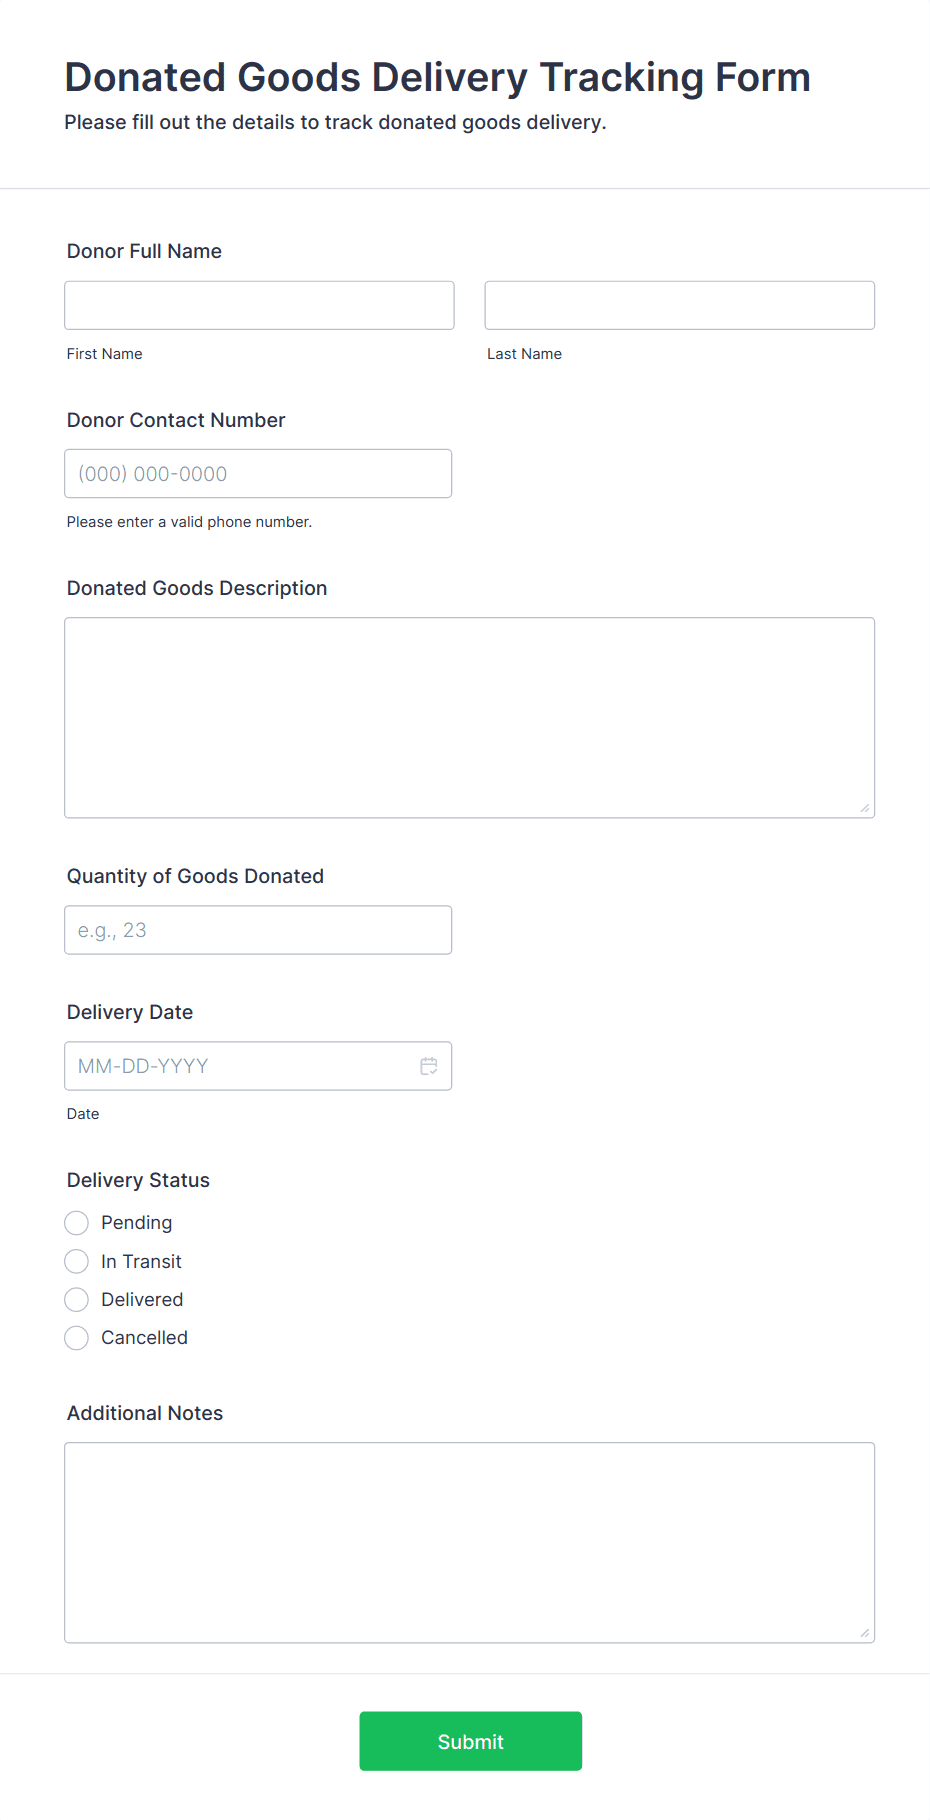Screen dimensions: 930x1820
Task: Click the Additional Notes text area
Action: (469, 1542)
